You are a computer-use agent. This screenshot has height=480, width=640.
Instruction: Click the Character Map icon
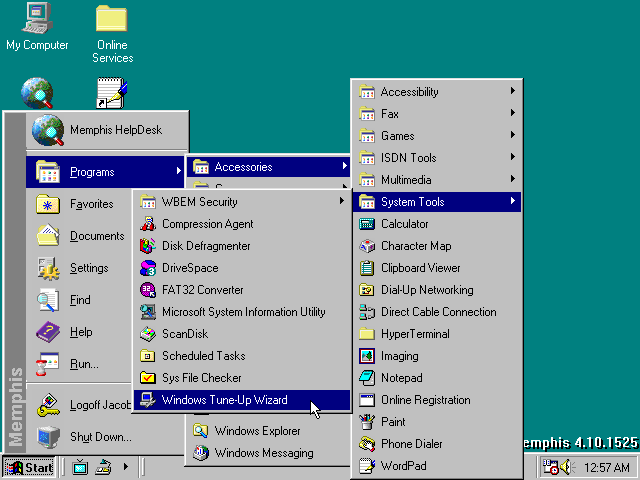coord(367,246)
